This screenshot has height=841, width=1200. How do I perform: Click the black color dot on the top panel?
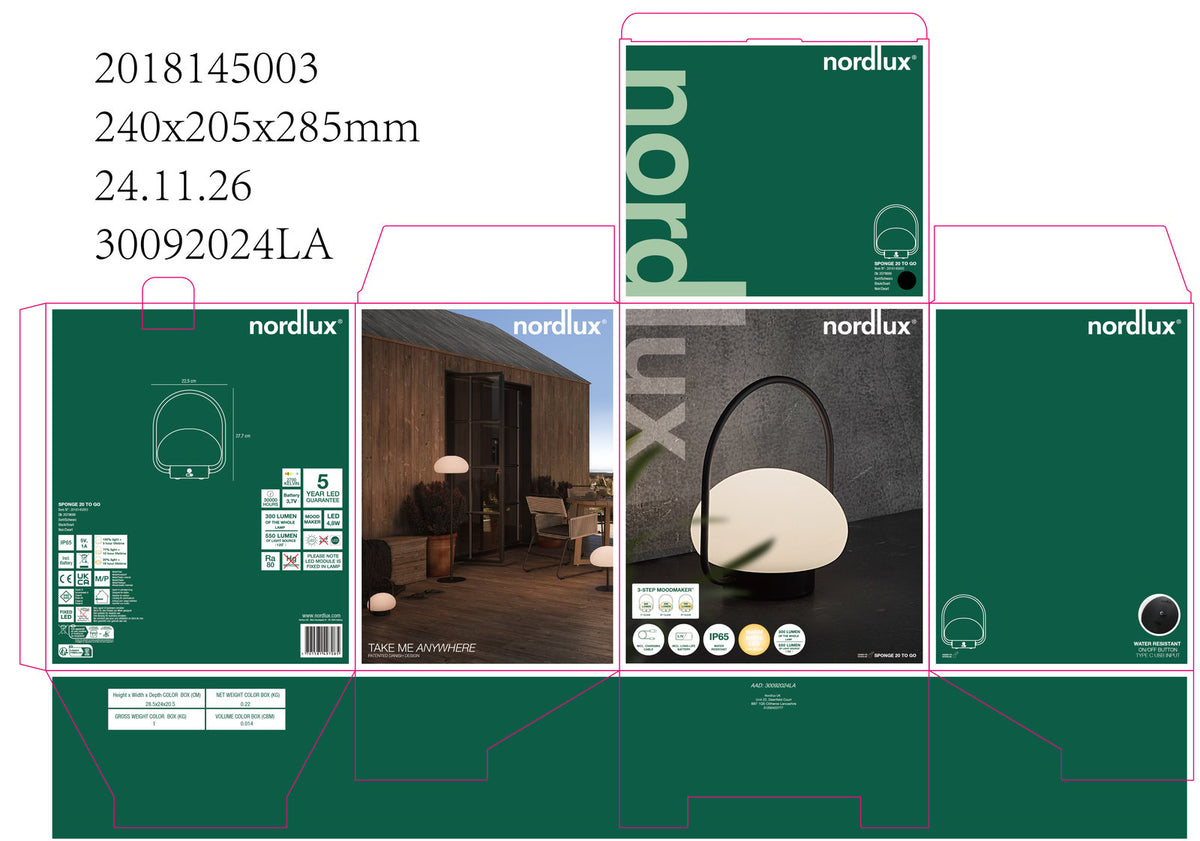[x=906, y=281]
